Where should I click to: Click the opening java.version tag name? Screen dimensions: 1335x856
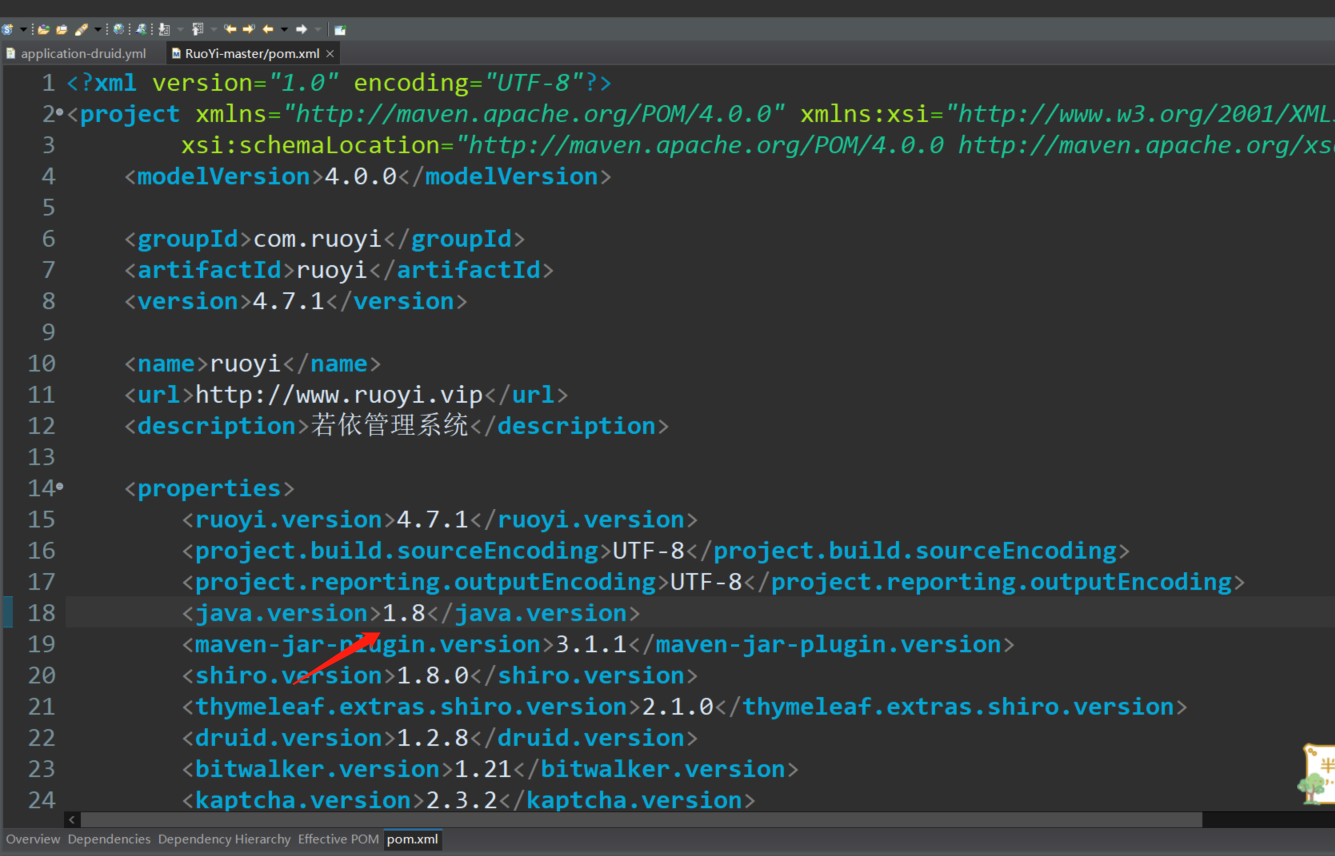click(x=281, y=613)
